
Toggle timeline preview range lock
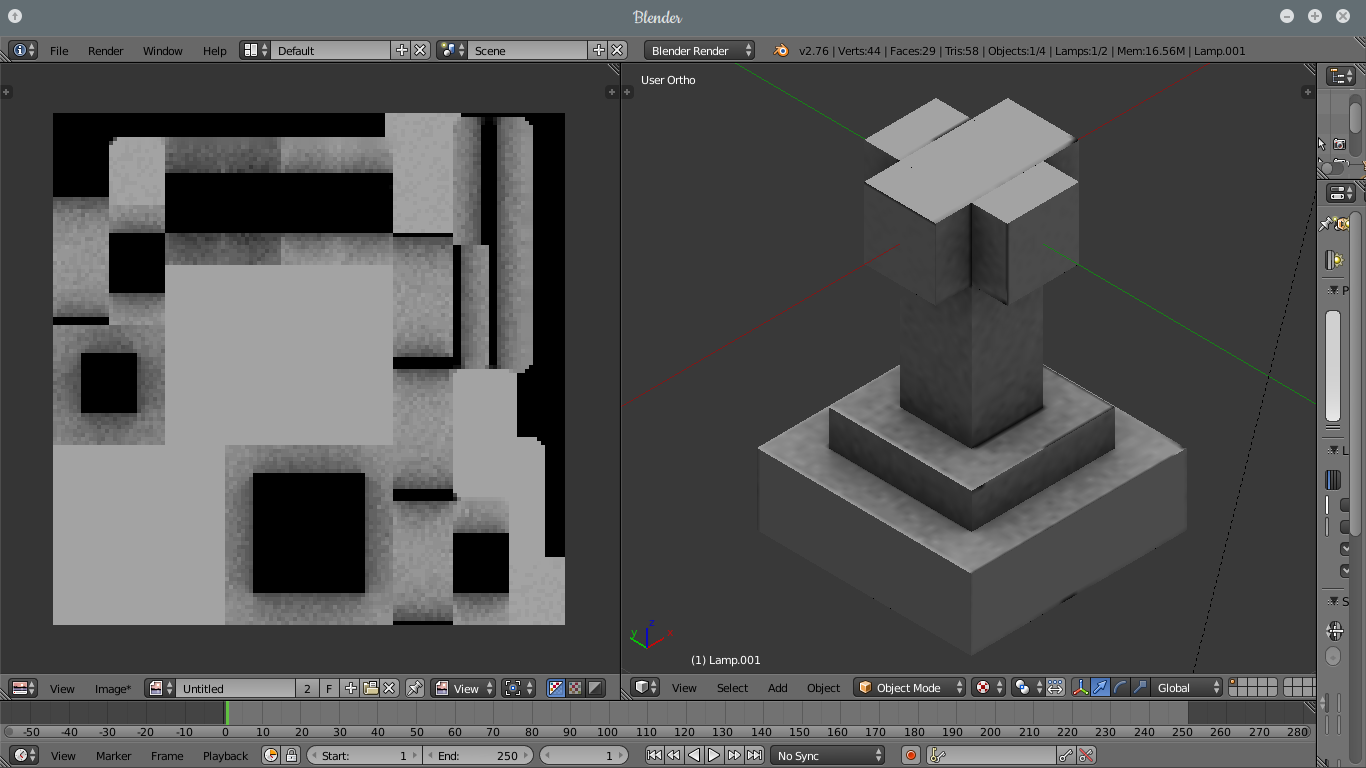click(x=291, y=756)
